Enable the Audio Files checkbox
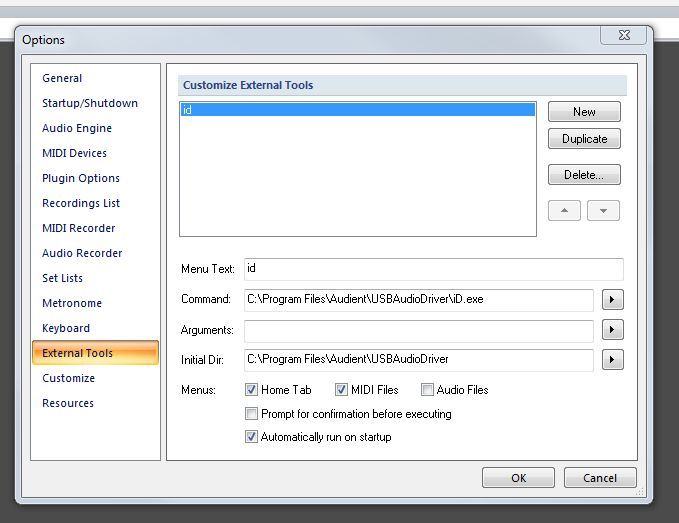 click(427, 390)
